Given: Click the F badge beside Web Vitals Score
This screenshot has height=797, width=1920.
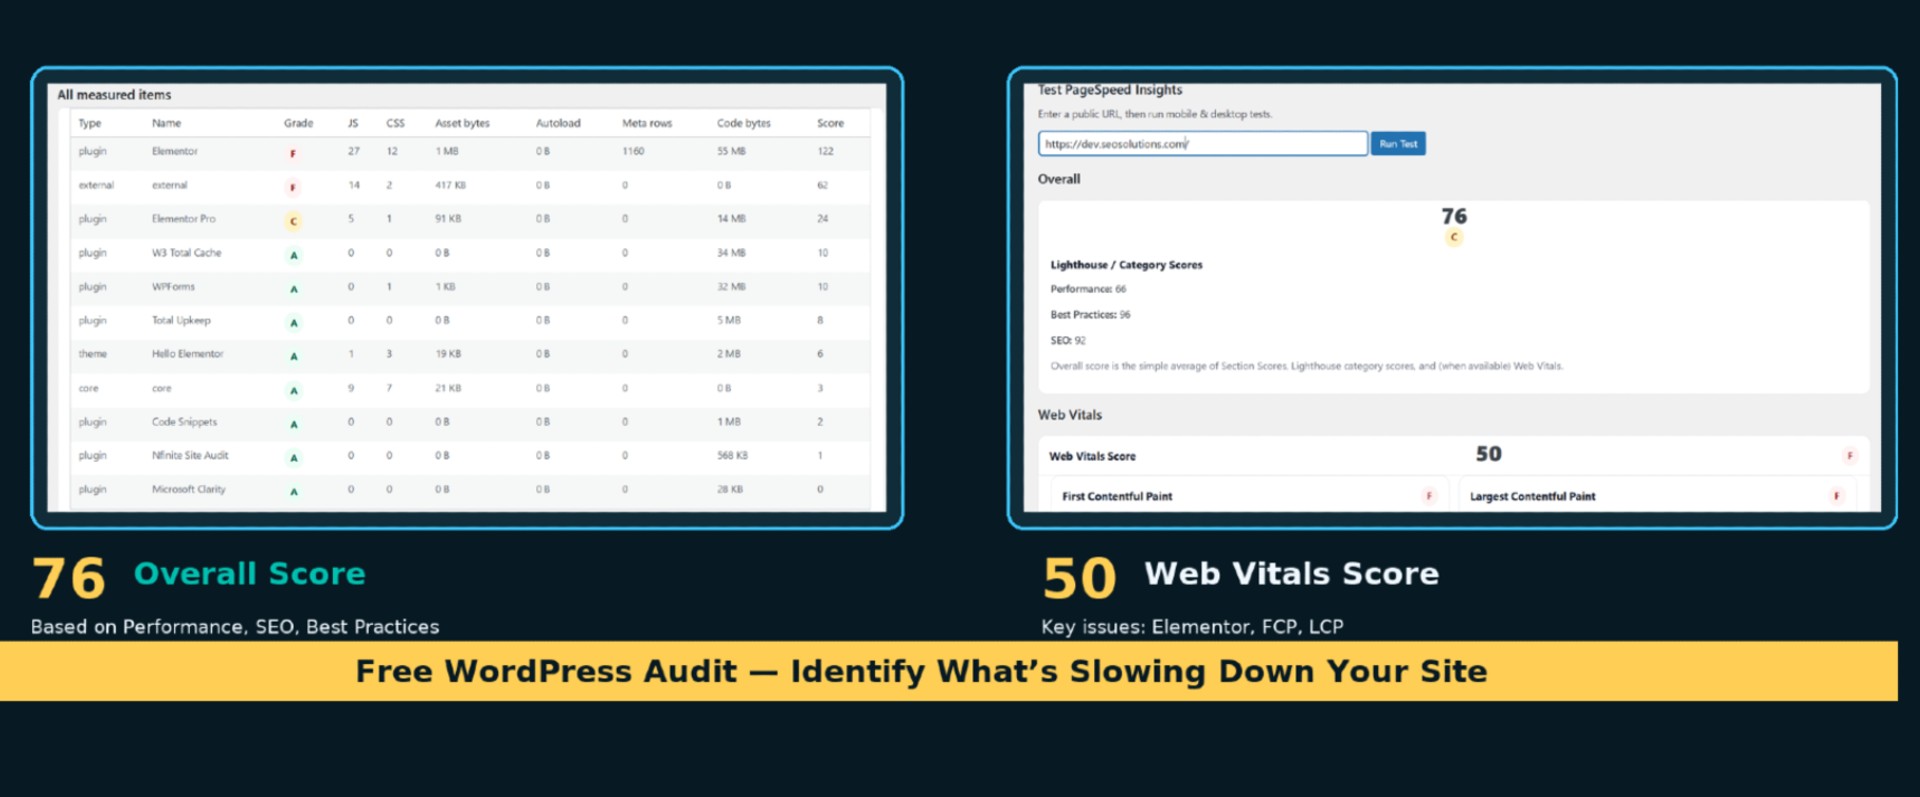Looking at the screenshot, I should coord(1849,456).
